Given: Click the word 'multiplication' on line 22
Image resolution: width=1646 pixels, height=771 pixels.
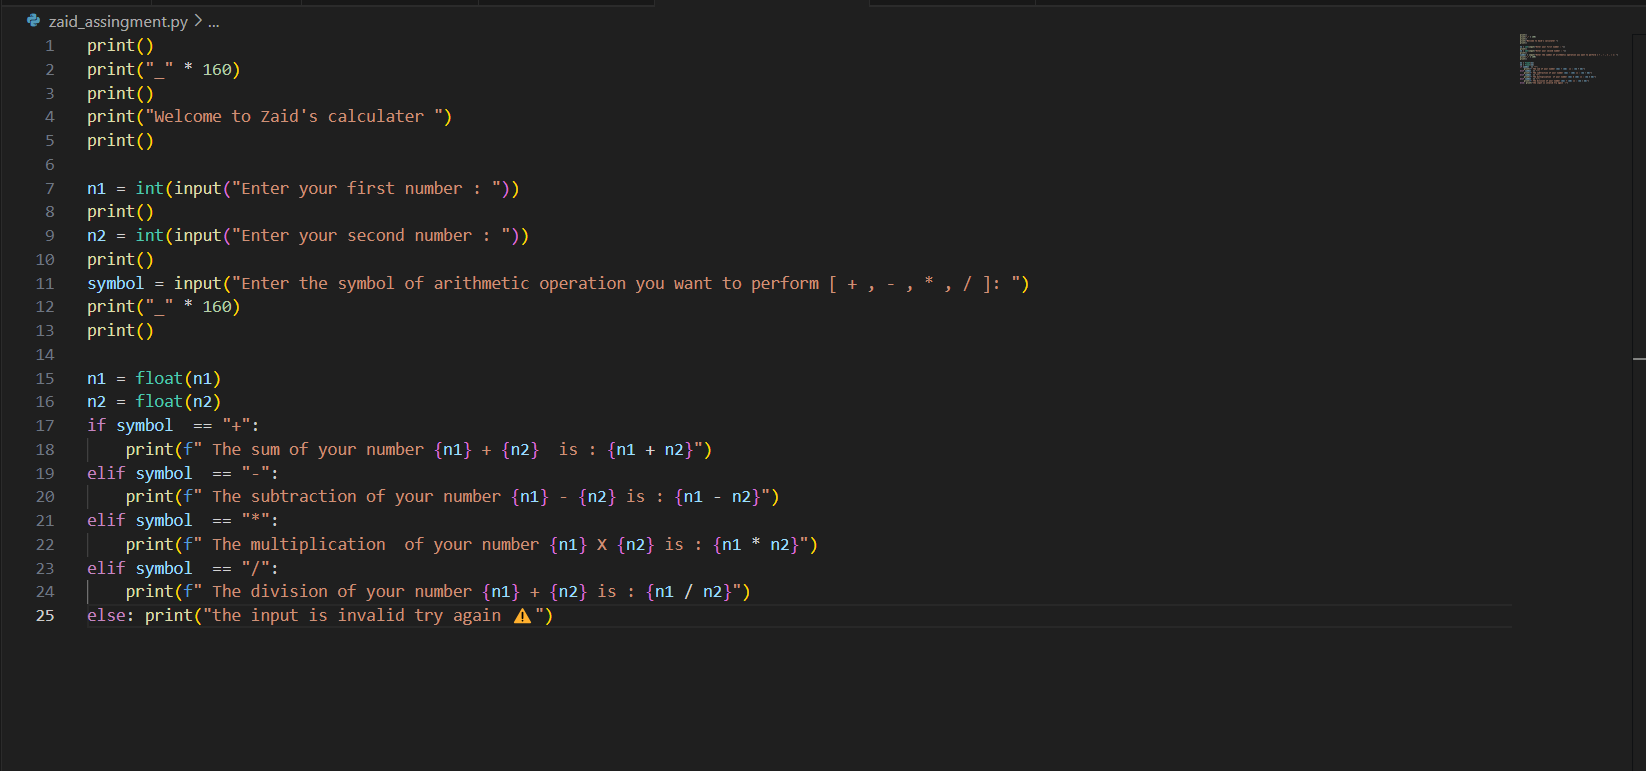Looking at the screenshot, I should pyautogui.click(x=317, y=545).
